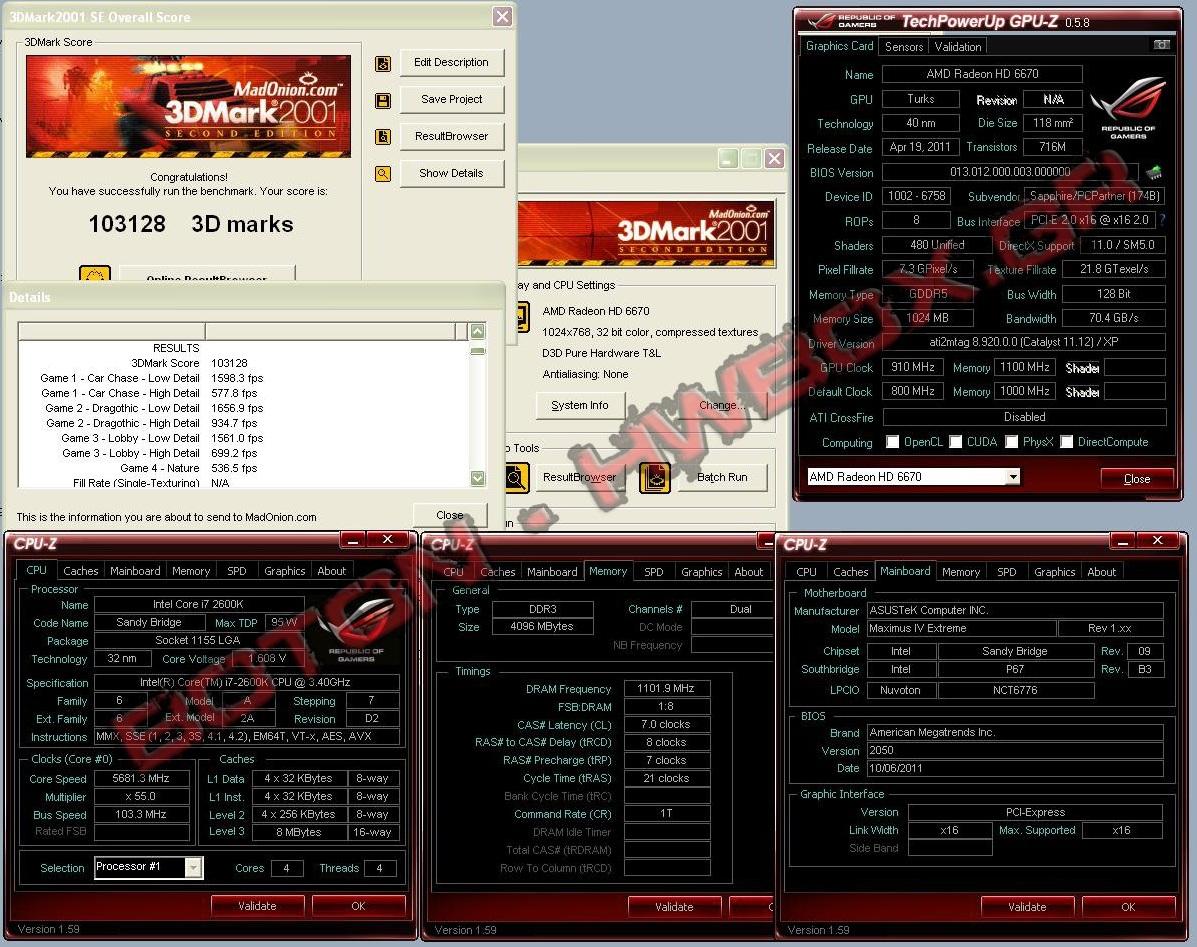Screen dimensions: 1197x947
Task: Click the Mainboard Model field Maximus IV Extreme
Action: point(962,628)
